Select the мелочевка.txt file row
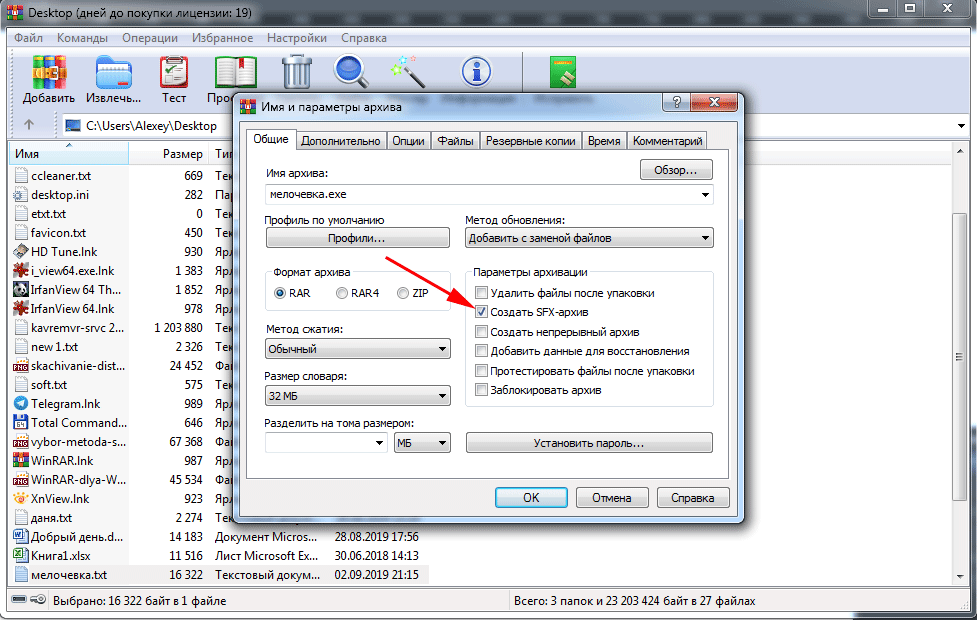 coord(219,575)
